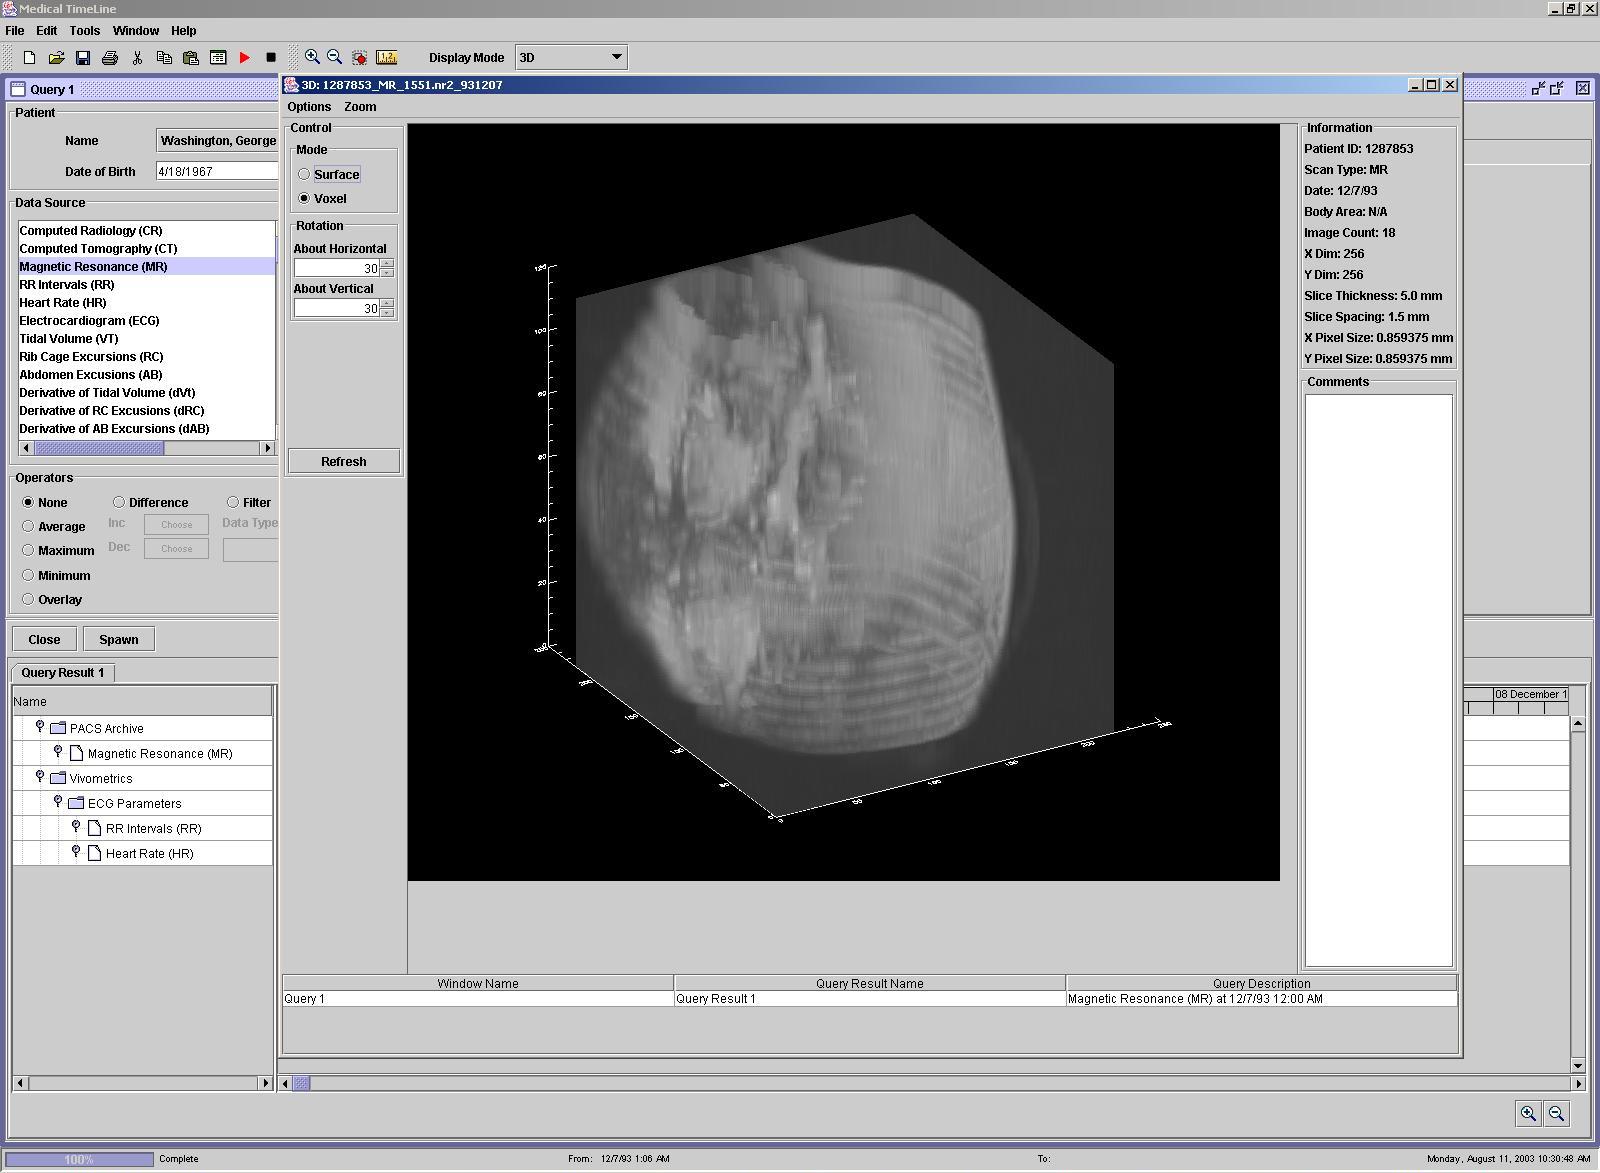Image resolution: width=1600 pixels, height=1173 pixels.
Task: Collapse the ECG Parameters tree node
Action: click(58, 802)
